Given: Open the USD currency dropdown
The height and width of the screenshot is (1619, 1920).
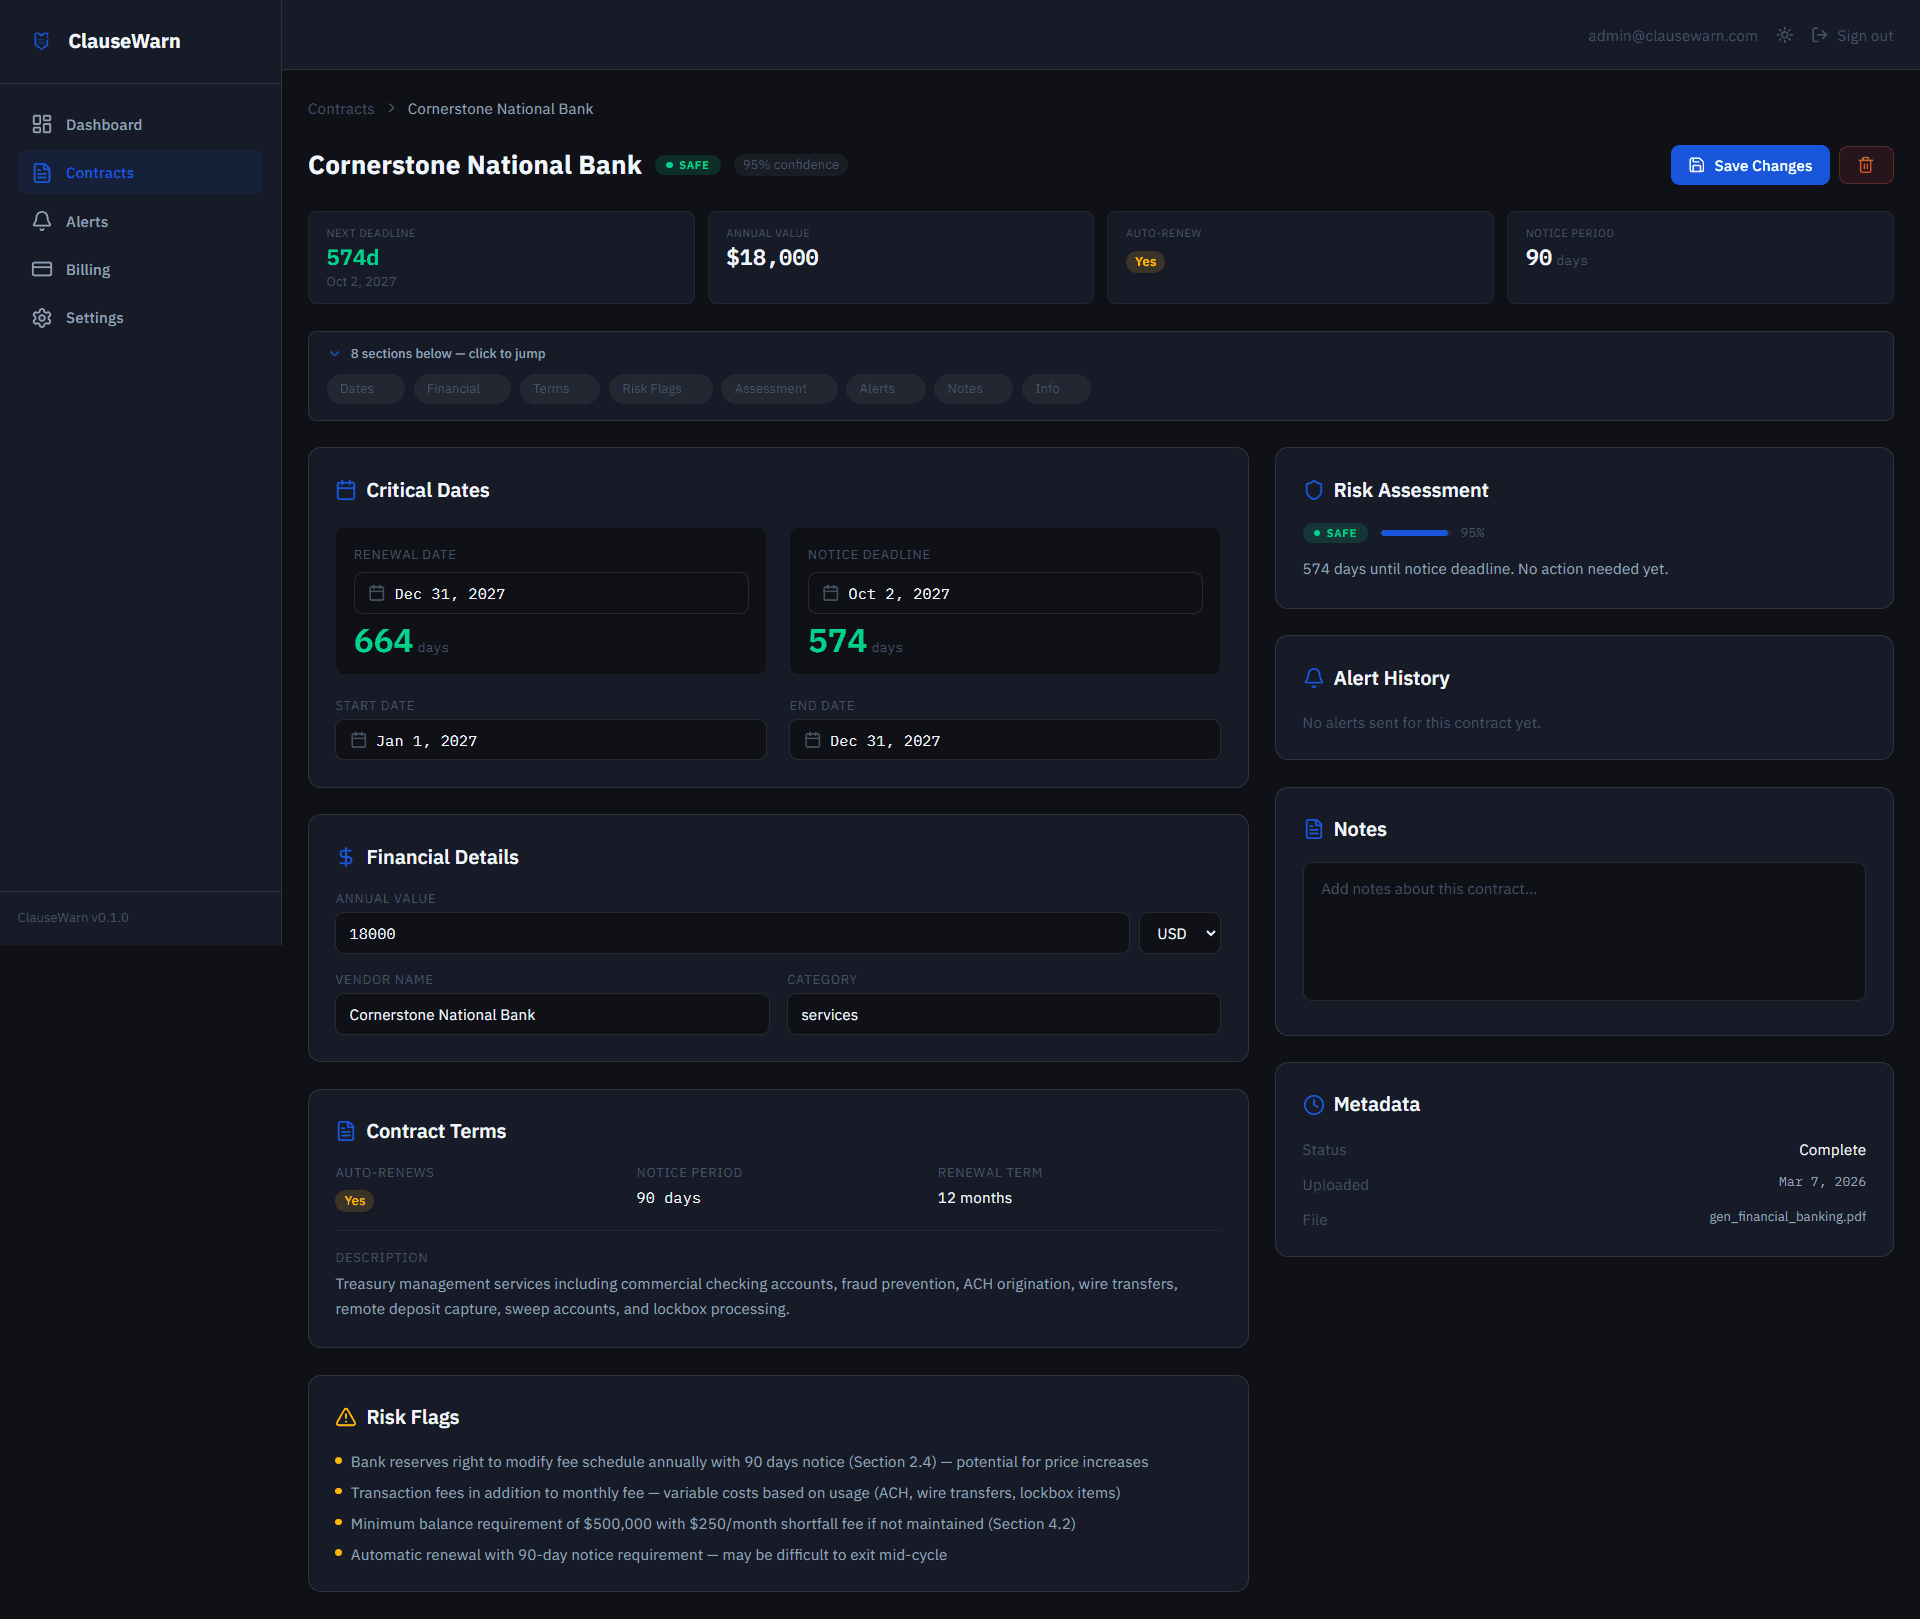Looking at the screenshot, I should click(1180, 933).
